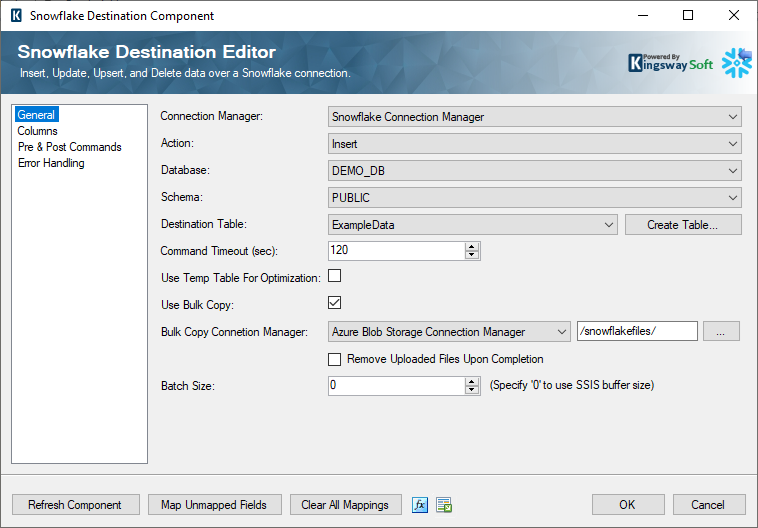Open the Connection Manager dropdown
The width and height of the screenshot is (758, 528).
[535, 117]
